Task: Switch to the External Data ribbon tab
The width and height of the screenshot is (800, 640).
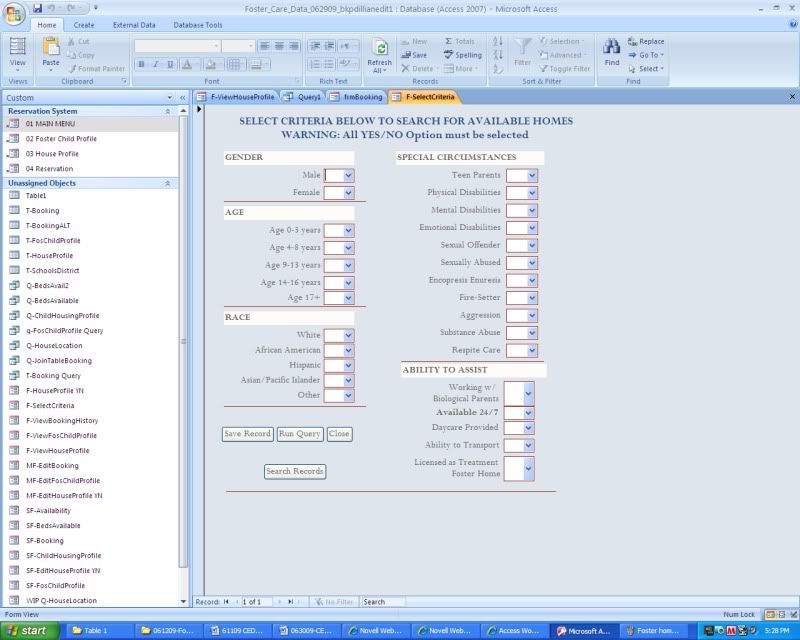Action: (x=132, y=24)
